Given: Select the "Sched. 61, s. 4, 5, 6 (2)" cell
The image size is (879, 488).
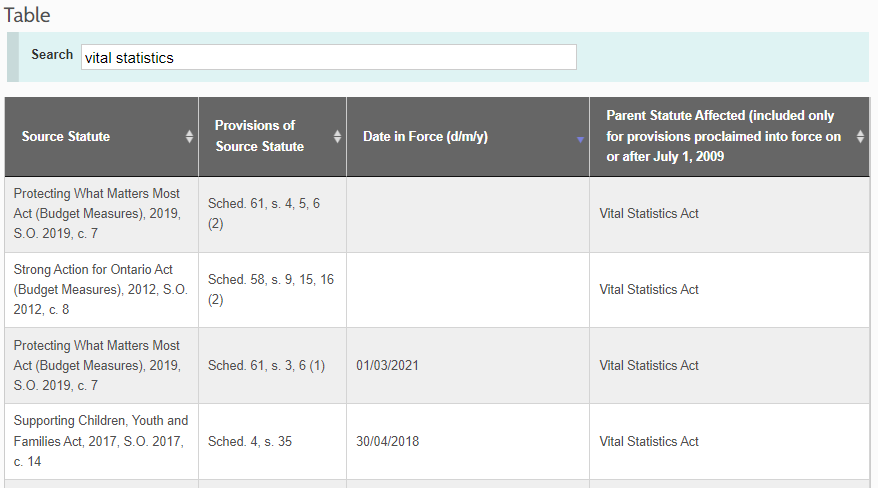Looking at the screenshot, I should point(271,214).
